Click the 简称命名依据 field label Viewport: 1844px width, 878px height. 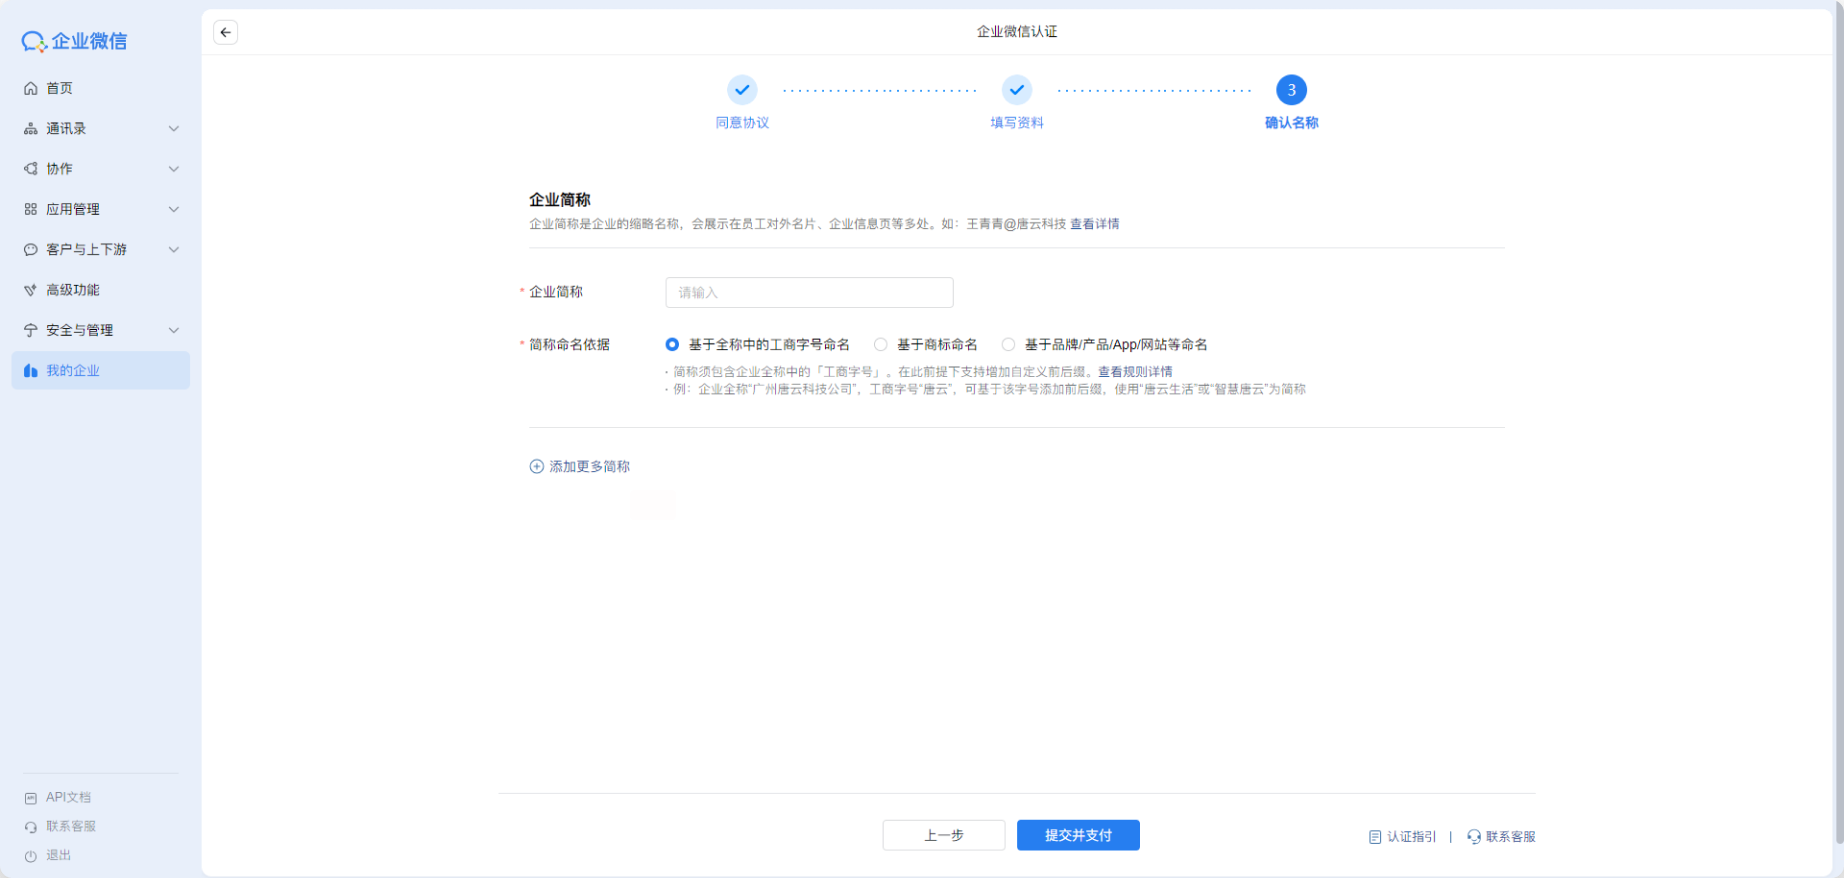pyautogui.click(x=570, y=345)
